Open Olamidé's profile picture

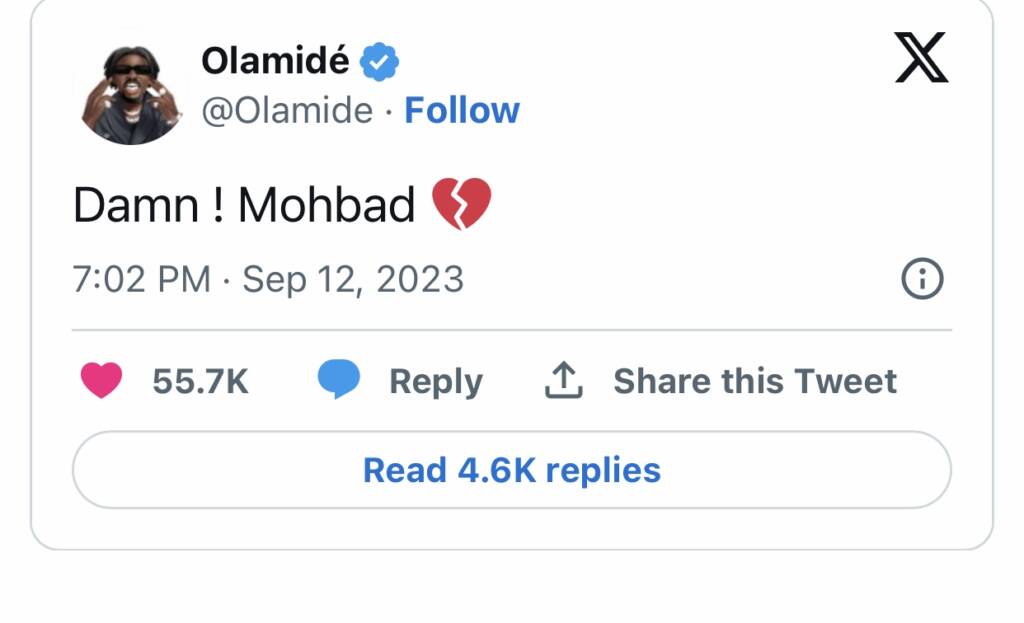(131, 94)
